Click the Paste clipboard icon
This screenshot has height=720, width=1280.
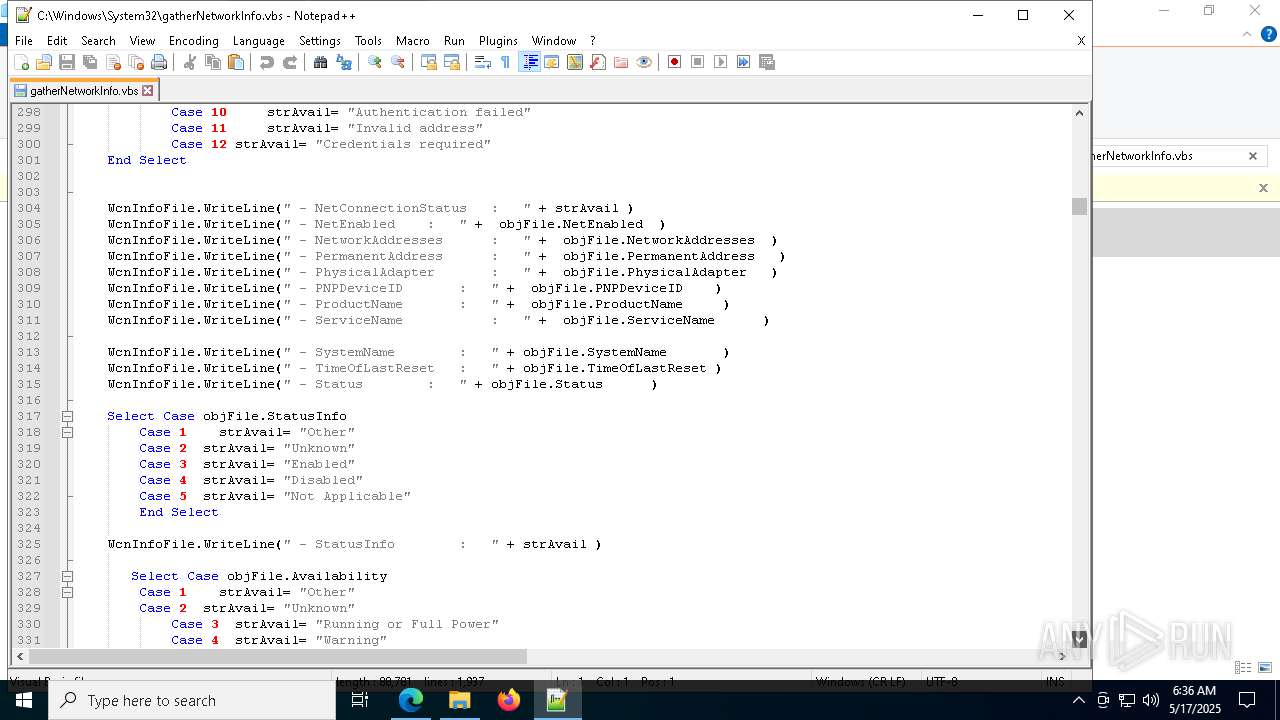(x=236, y=62)
